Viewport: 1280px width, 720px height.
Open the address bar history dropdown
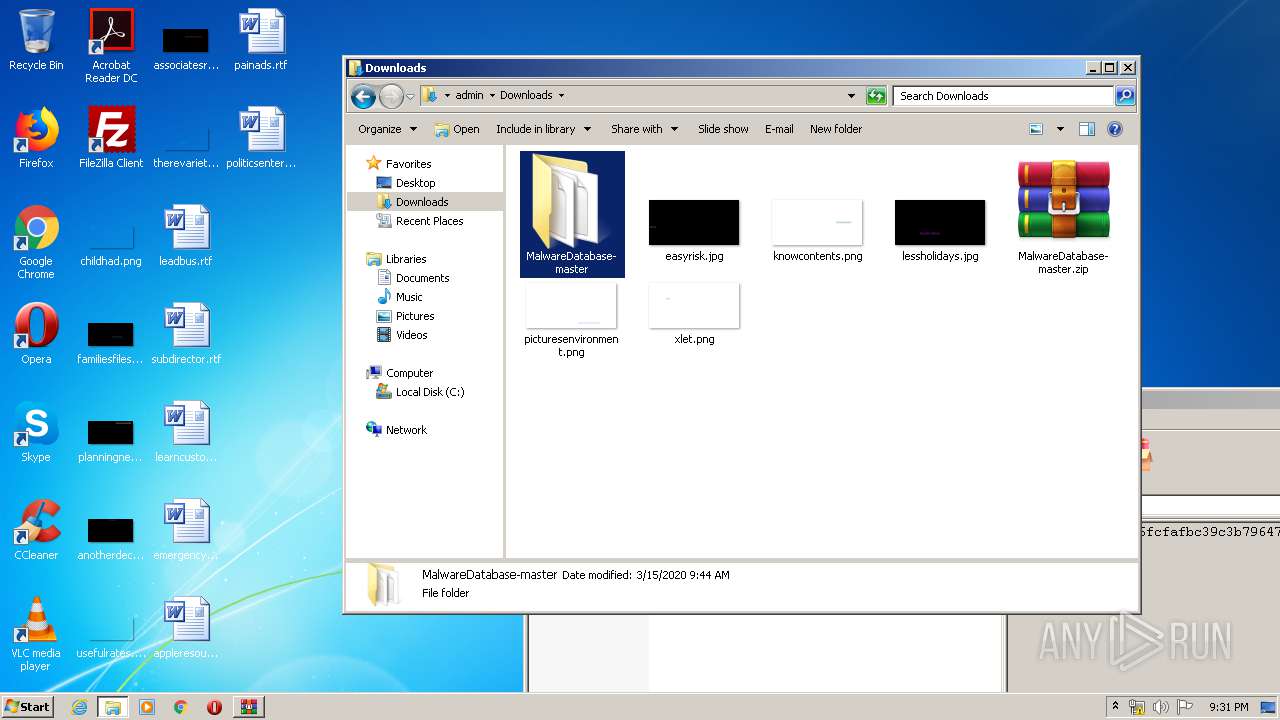click(x=851, y=96)
